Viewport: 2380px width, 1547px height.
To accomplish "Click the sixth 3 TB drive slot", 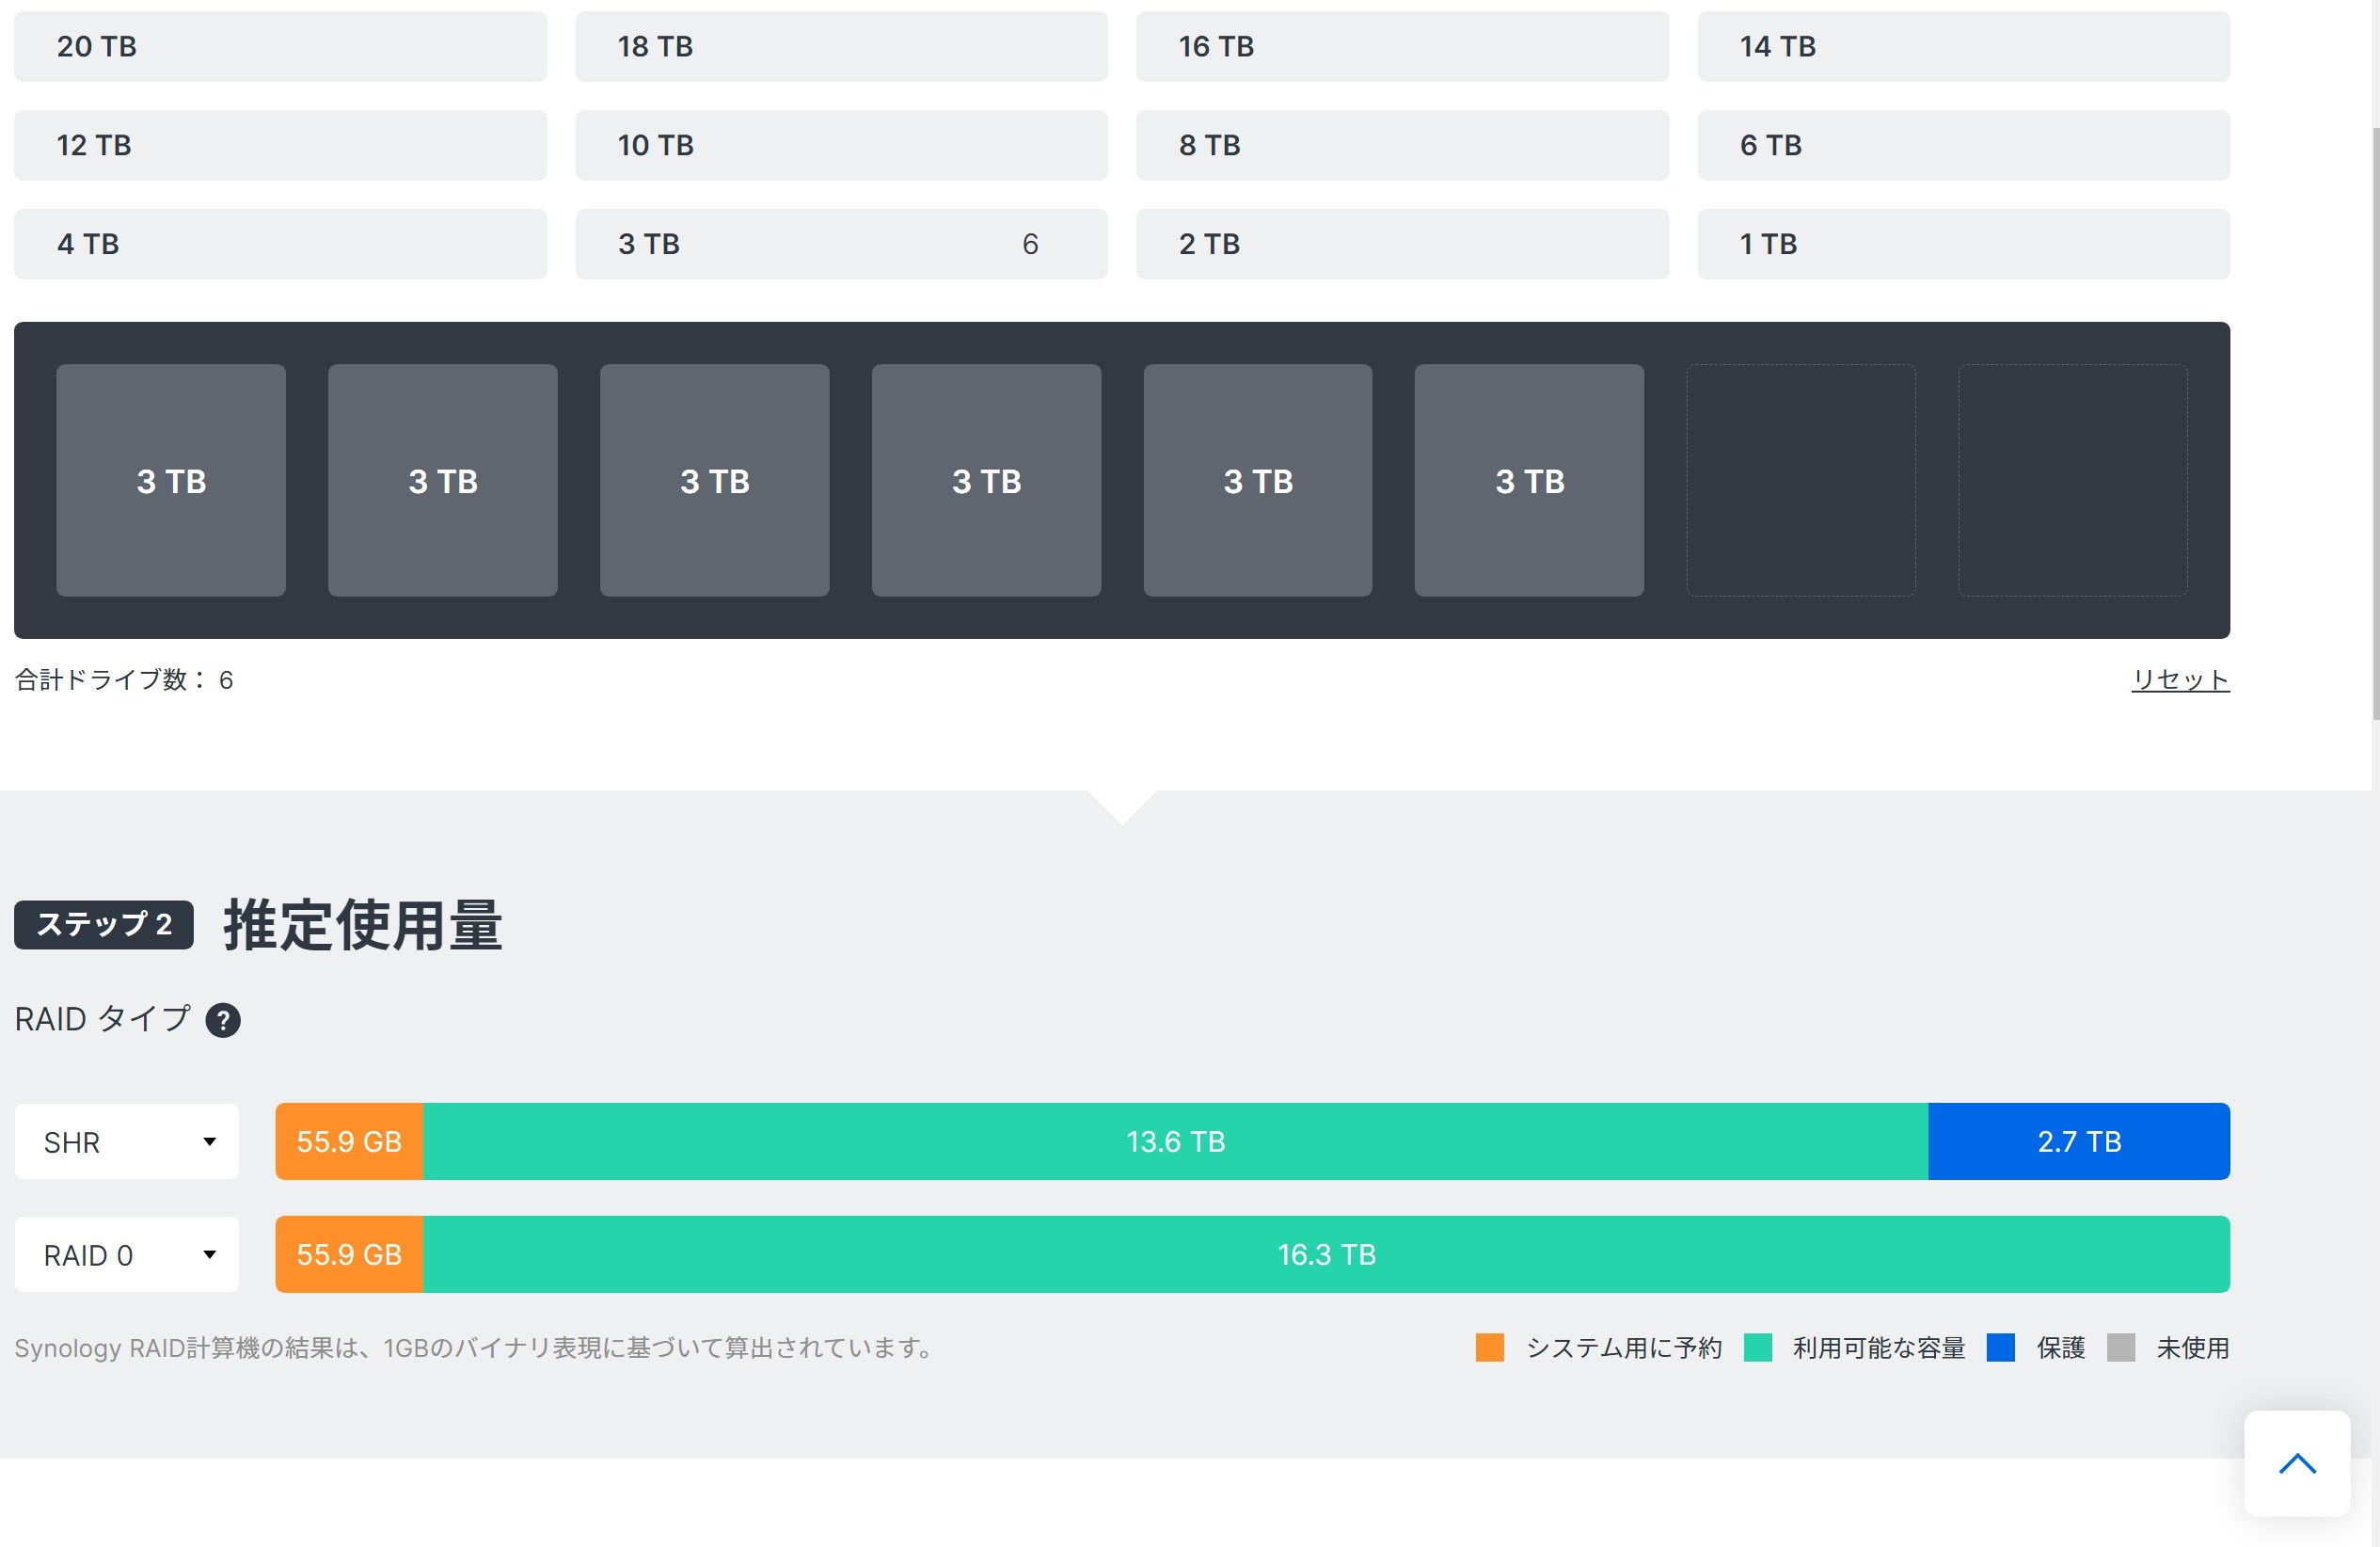I will [x=1528, y=480].
